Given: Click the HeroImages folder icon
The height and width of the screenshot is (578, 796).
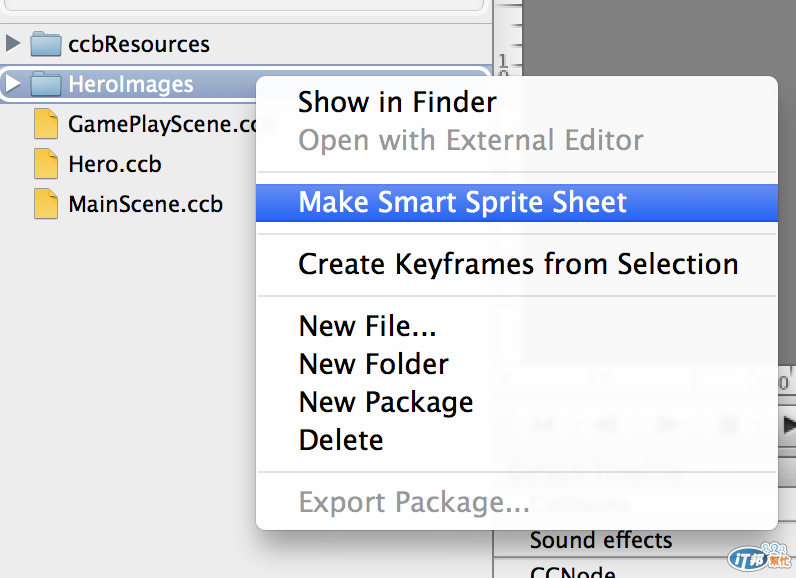Looking at the screenshot, I should tap(46, 84).
